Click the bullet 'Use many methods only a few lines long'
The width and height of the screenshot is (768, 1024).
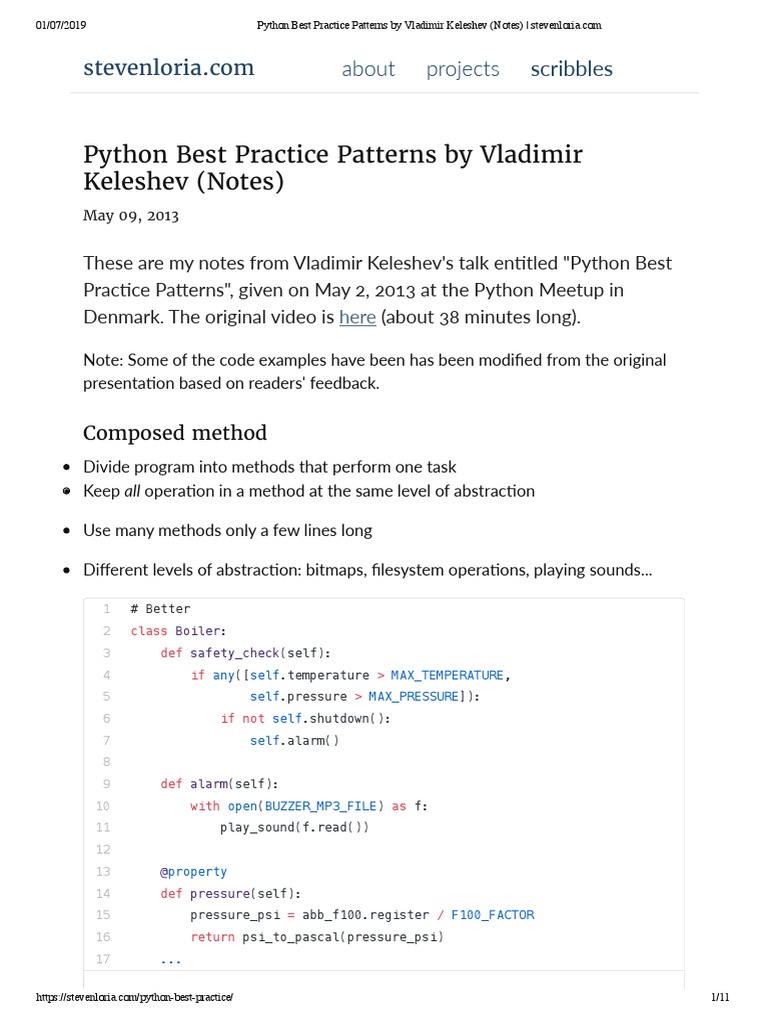pyautogui.click(x=227, y=531)
